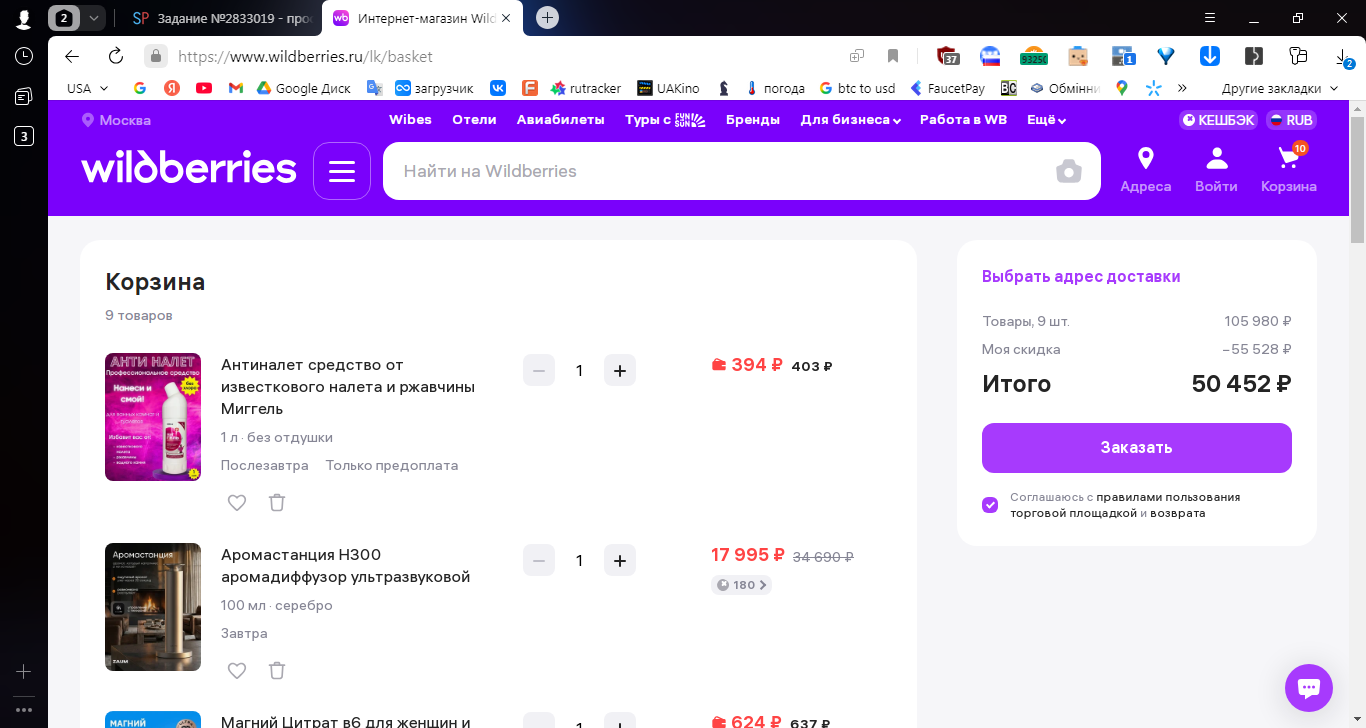Click the Аромастанция product thumbnail
Screen dimensions: 1366x728
[153, 607]
